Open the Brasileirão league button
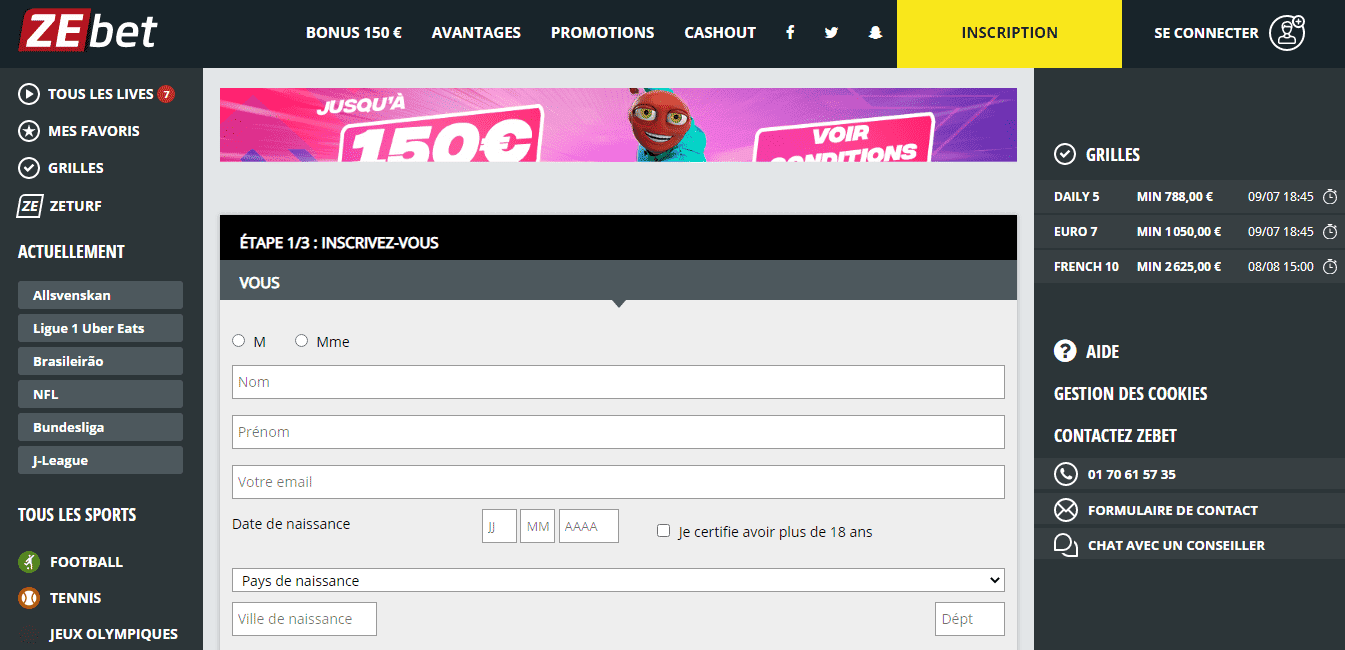Image resolution: width=1345 pixels, height=650 pixels. pyautogui.click(x=100, y=361)
